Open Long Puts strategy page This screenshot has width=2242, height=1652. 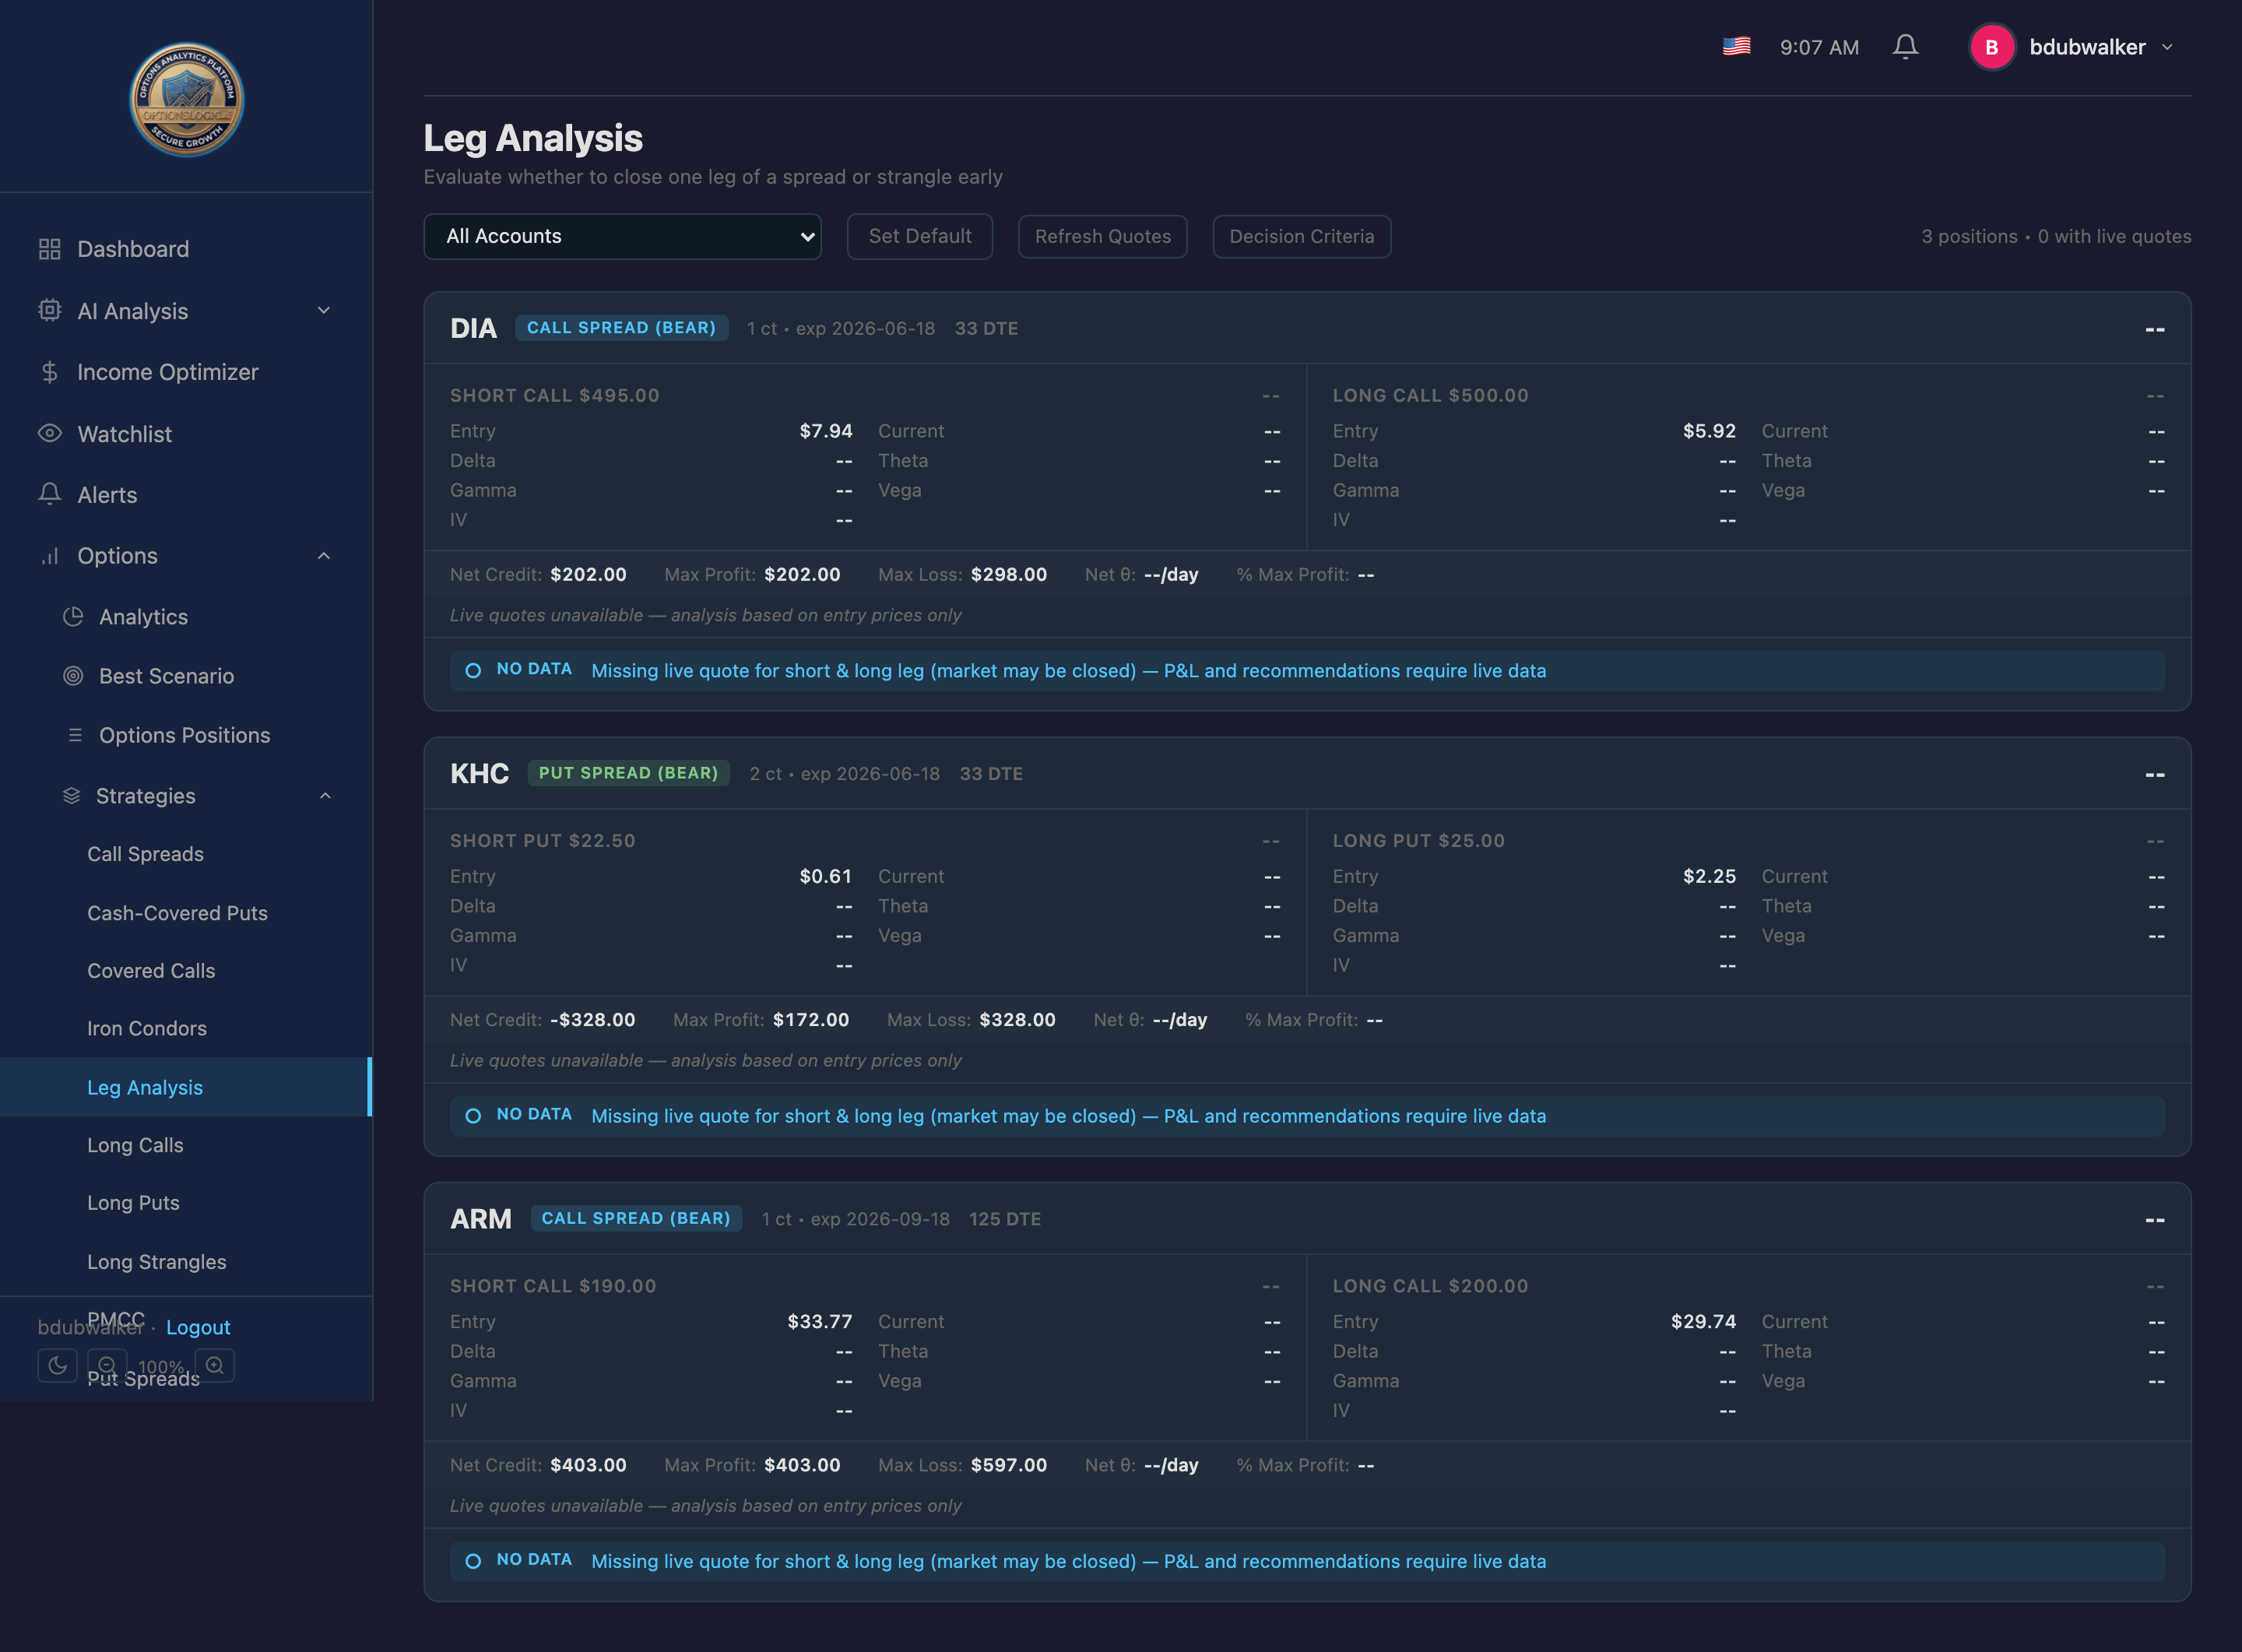(133, 1203)
